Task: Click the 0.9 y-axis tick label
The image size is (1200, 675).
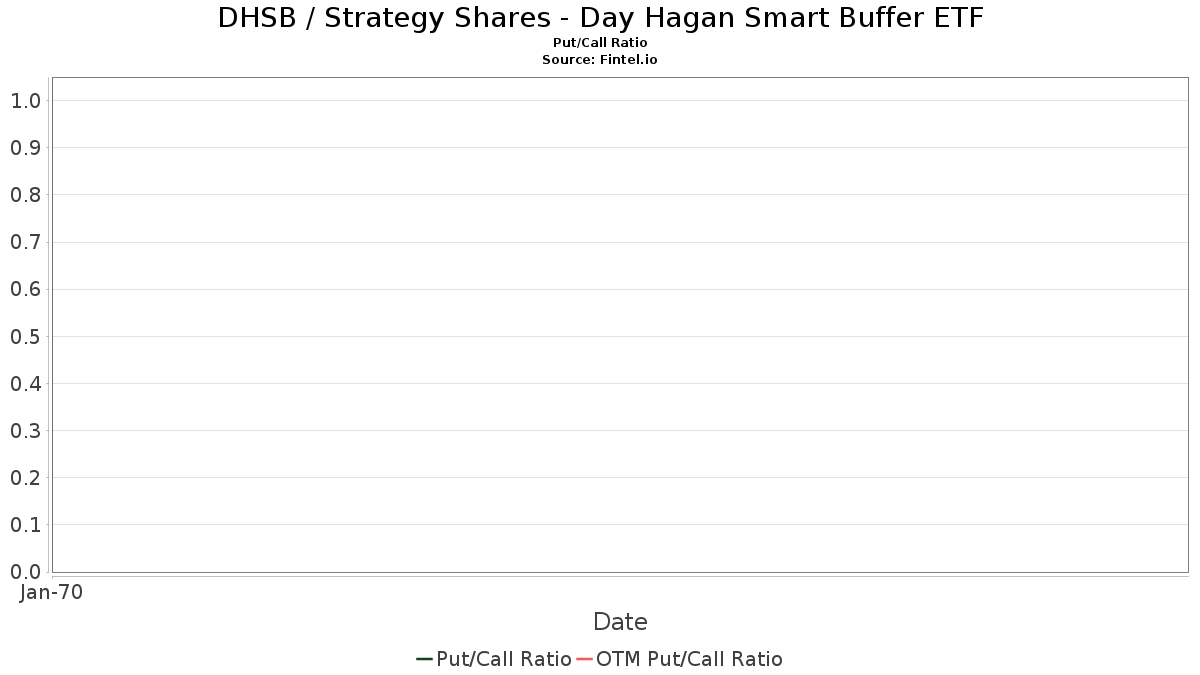Action: (26, 148)
